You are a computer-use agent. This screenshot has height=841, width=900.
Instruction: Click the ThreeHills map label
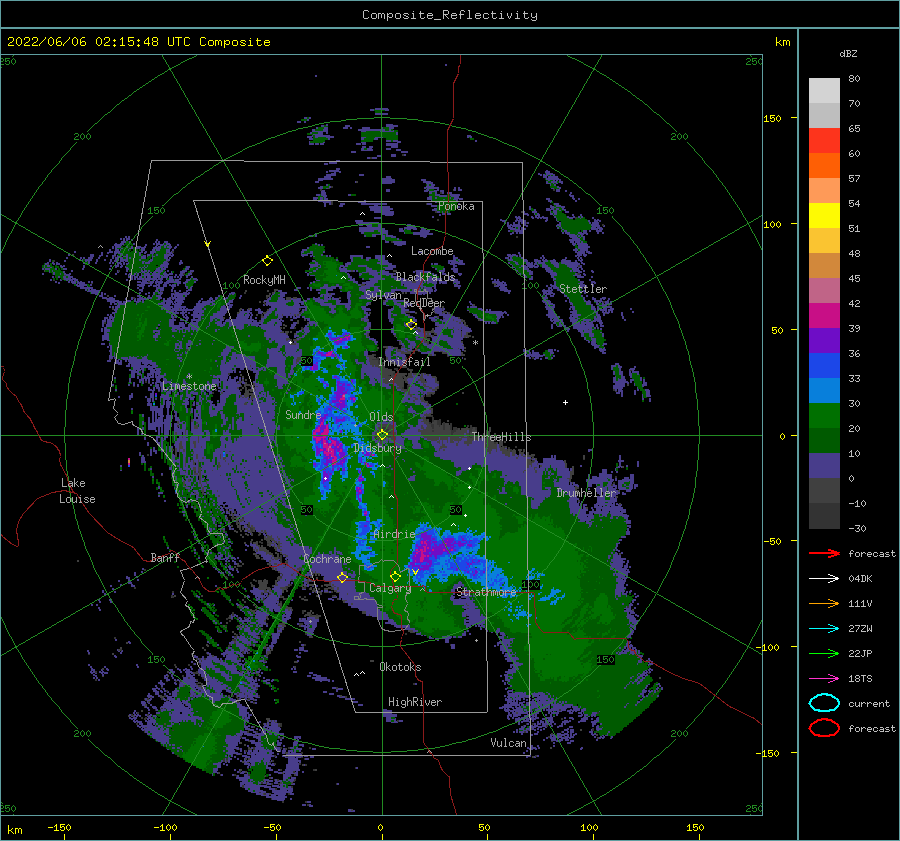(502, 437)
